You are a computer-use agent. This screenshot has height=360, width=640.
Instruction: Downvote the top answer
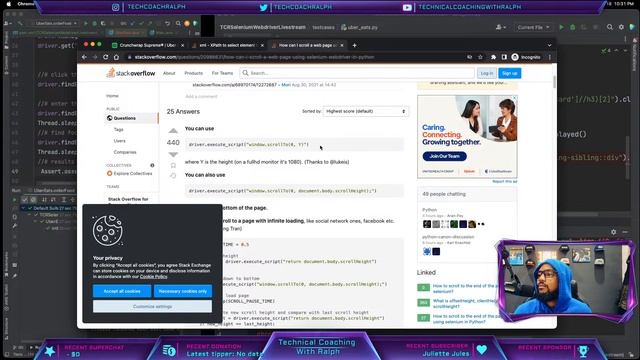click(x=173, y=154)
